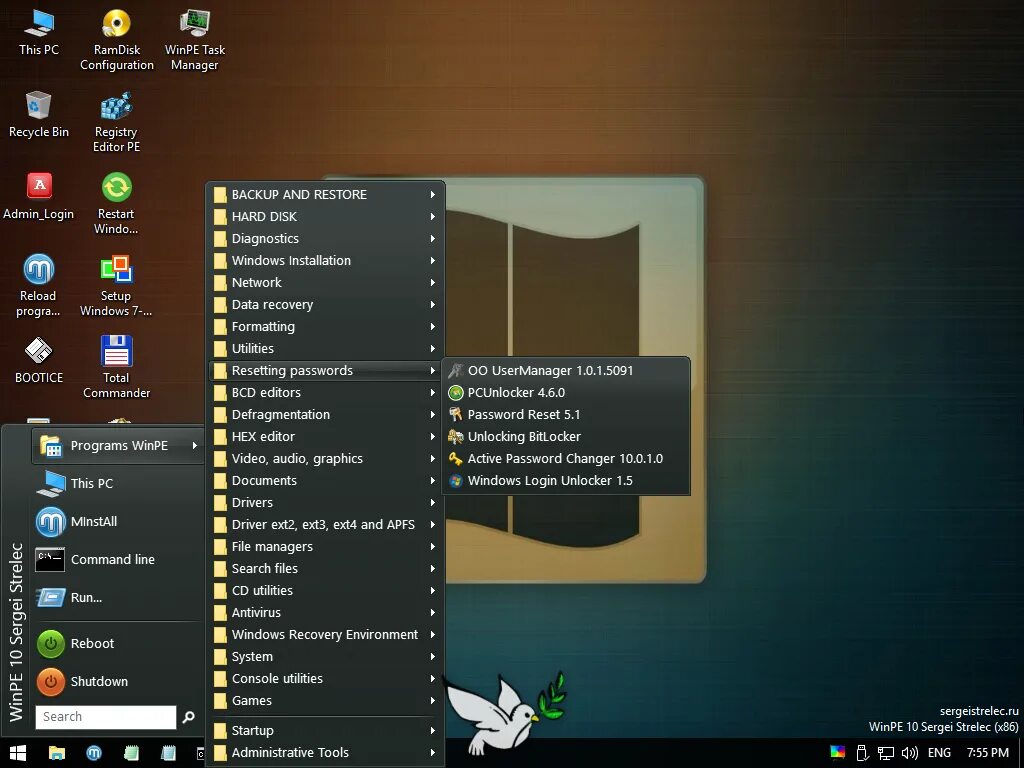The width and height of the screenshot is (1024, 768).
Task: Open the System menu item
Action: (325, 656)
